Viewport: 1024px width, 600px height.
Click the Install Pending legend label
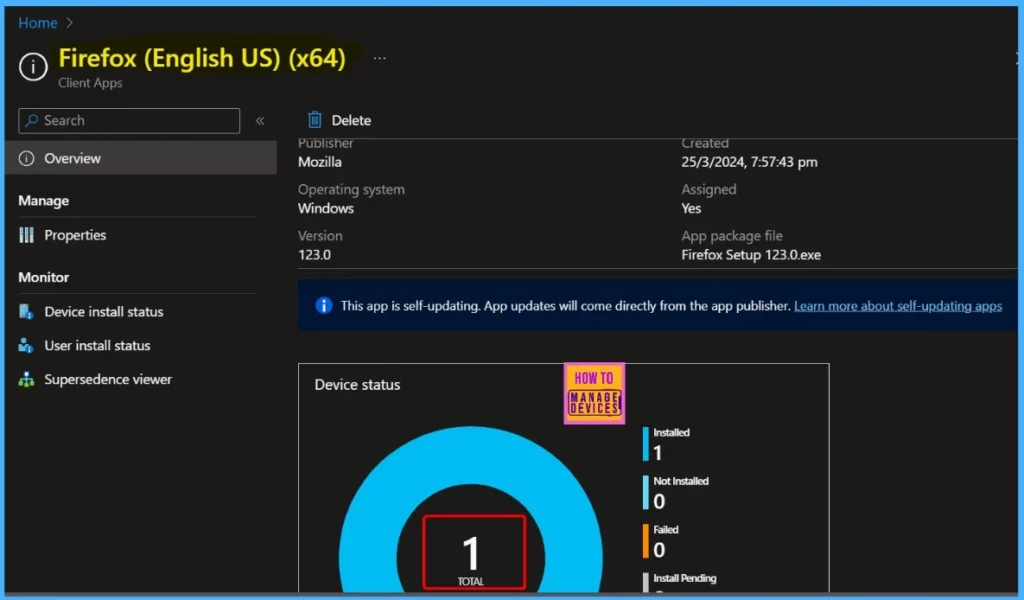click(684, 578)
